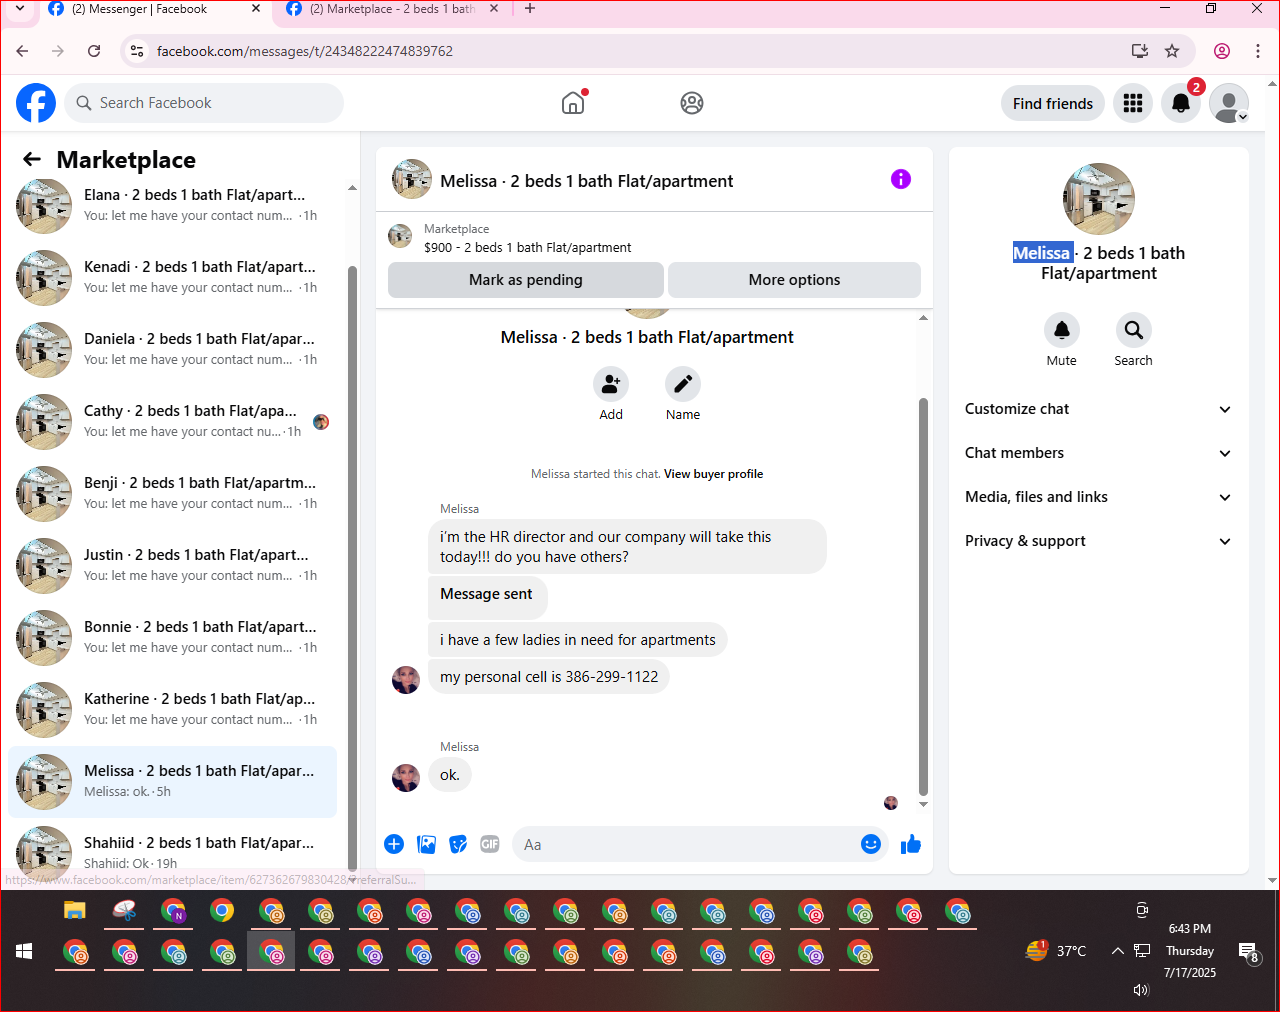Choose a sticker in the composer
Screen dimensions: 1280x1012
[458, 844]
